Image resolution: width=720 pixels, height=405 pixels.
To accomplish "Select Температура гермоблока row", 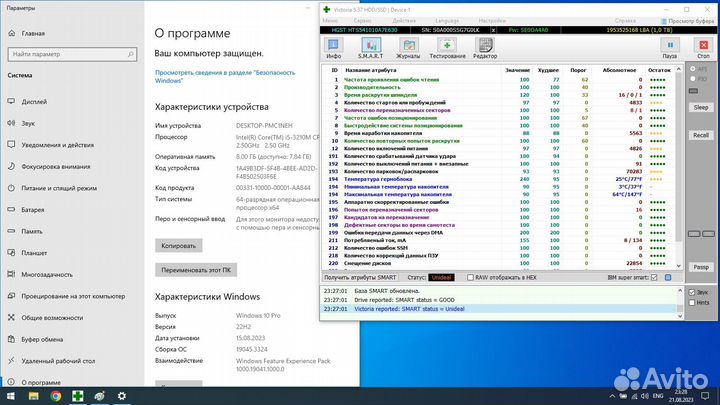I will point(498,179).
